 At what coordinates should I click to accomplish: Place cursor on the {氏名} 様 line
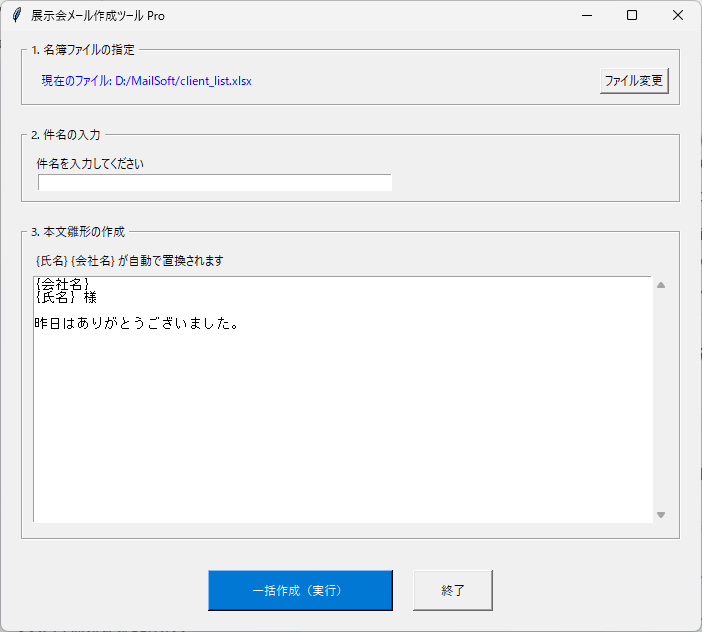tap(66, 297)
